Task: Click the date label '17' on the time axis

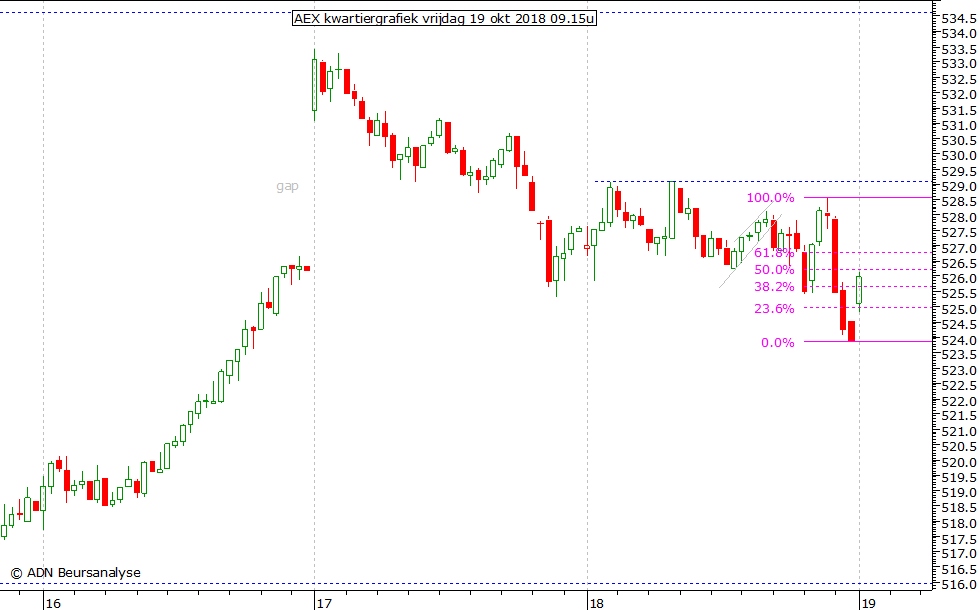Action: point(324,603)
